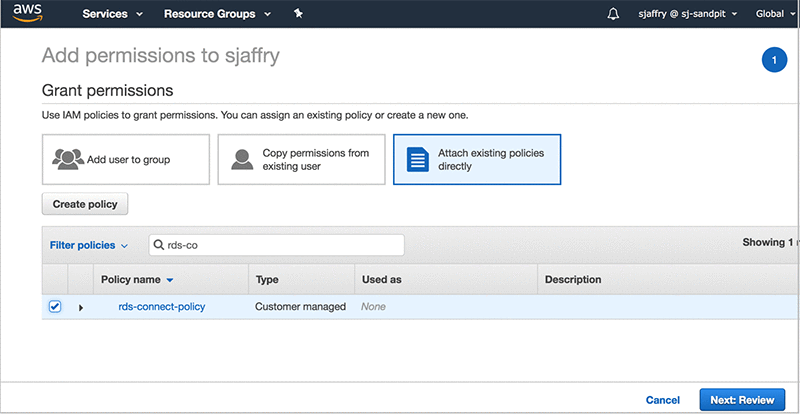Select Attach existing policies directly
Viewport: 800px width, 414px height.
click(477, 160)
